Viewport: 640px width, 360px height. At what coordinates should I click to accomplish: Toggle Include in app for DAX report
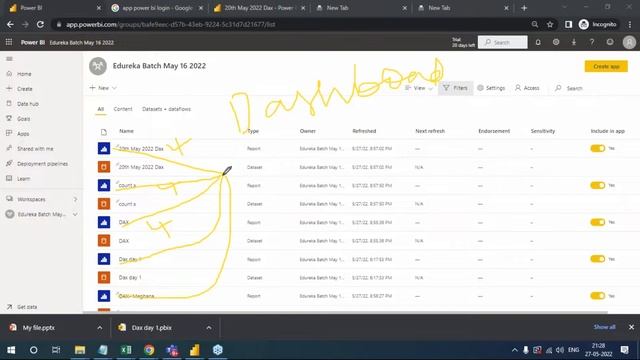point(598,222)
